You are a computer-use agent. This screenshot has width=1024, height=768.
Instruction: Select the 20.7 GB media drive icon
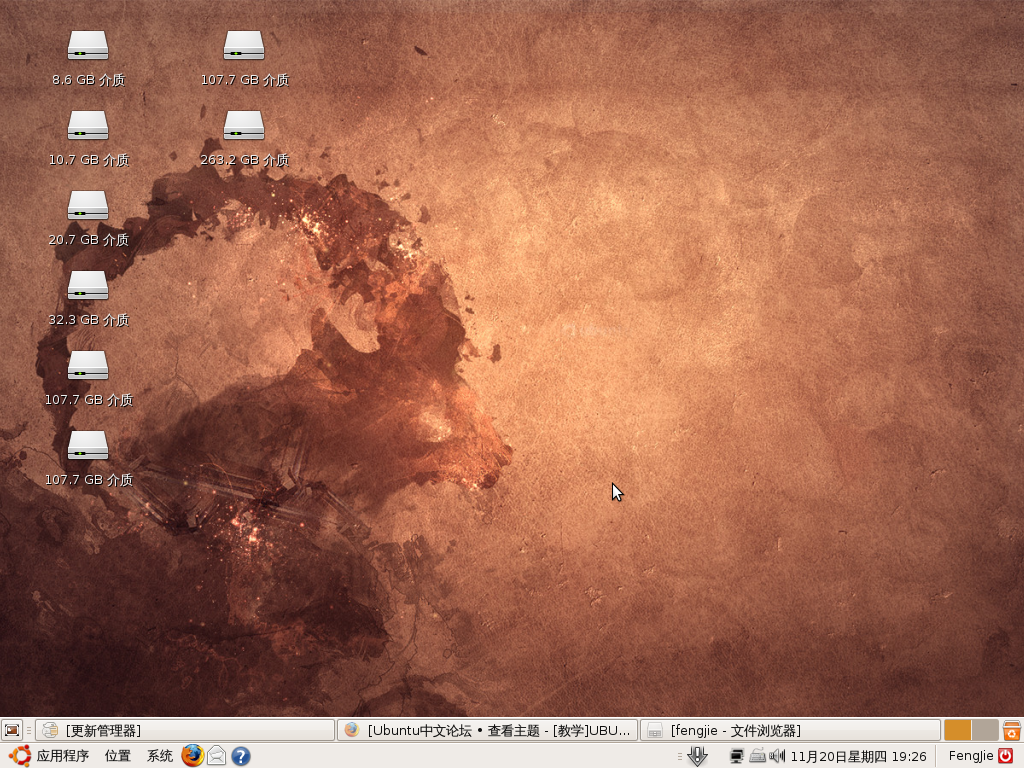point(88,206)
